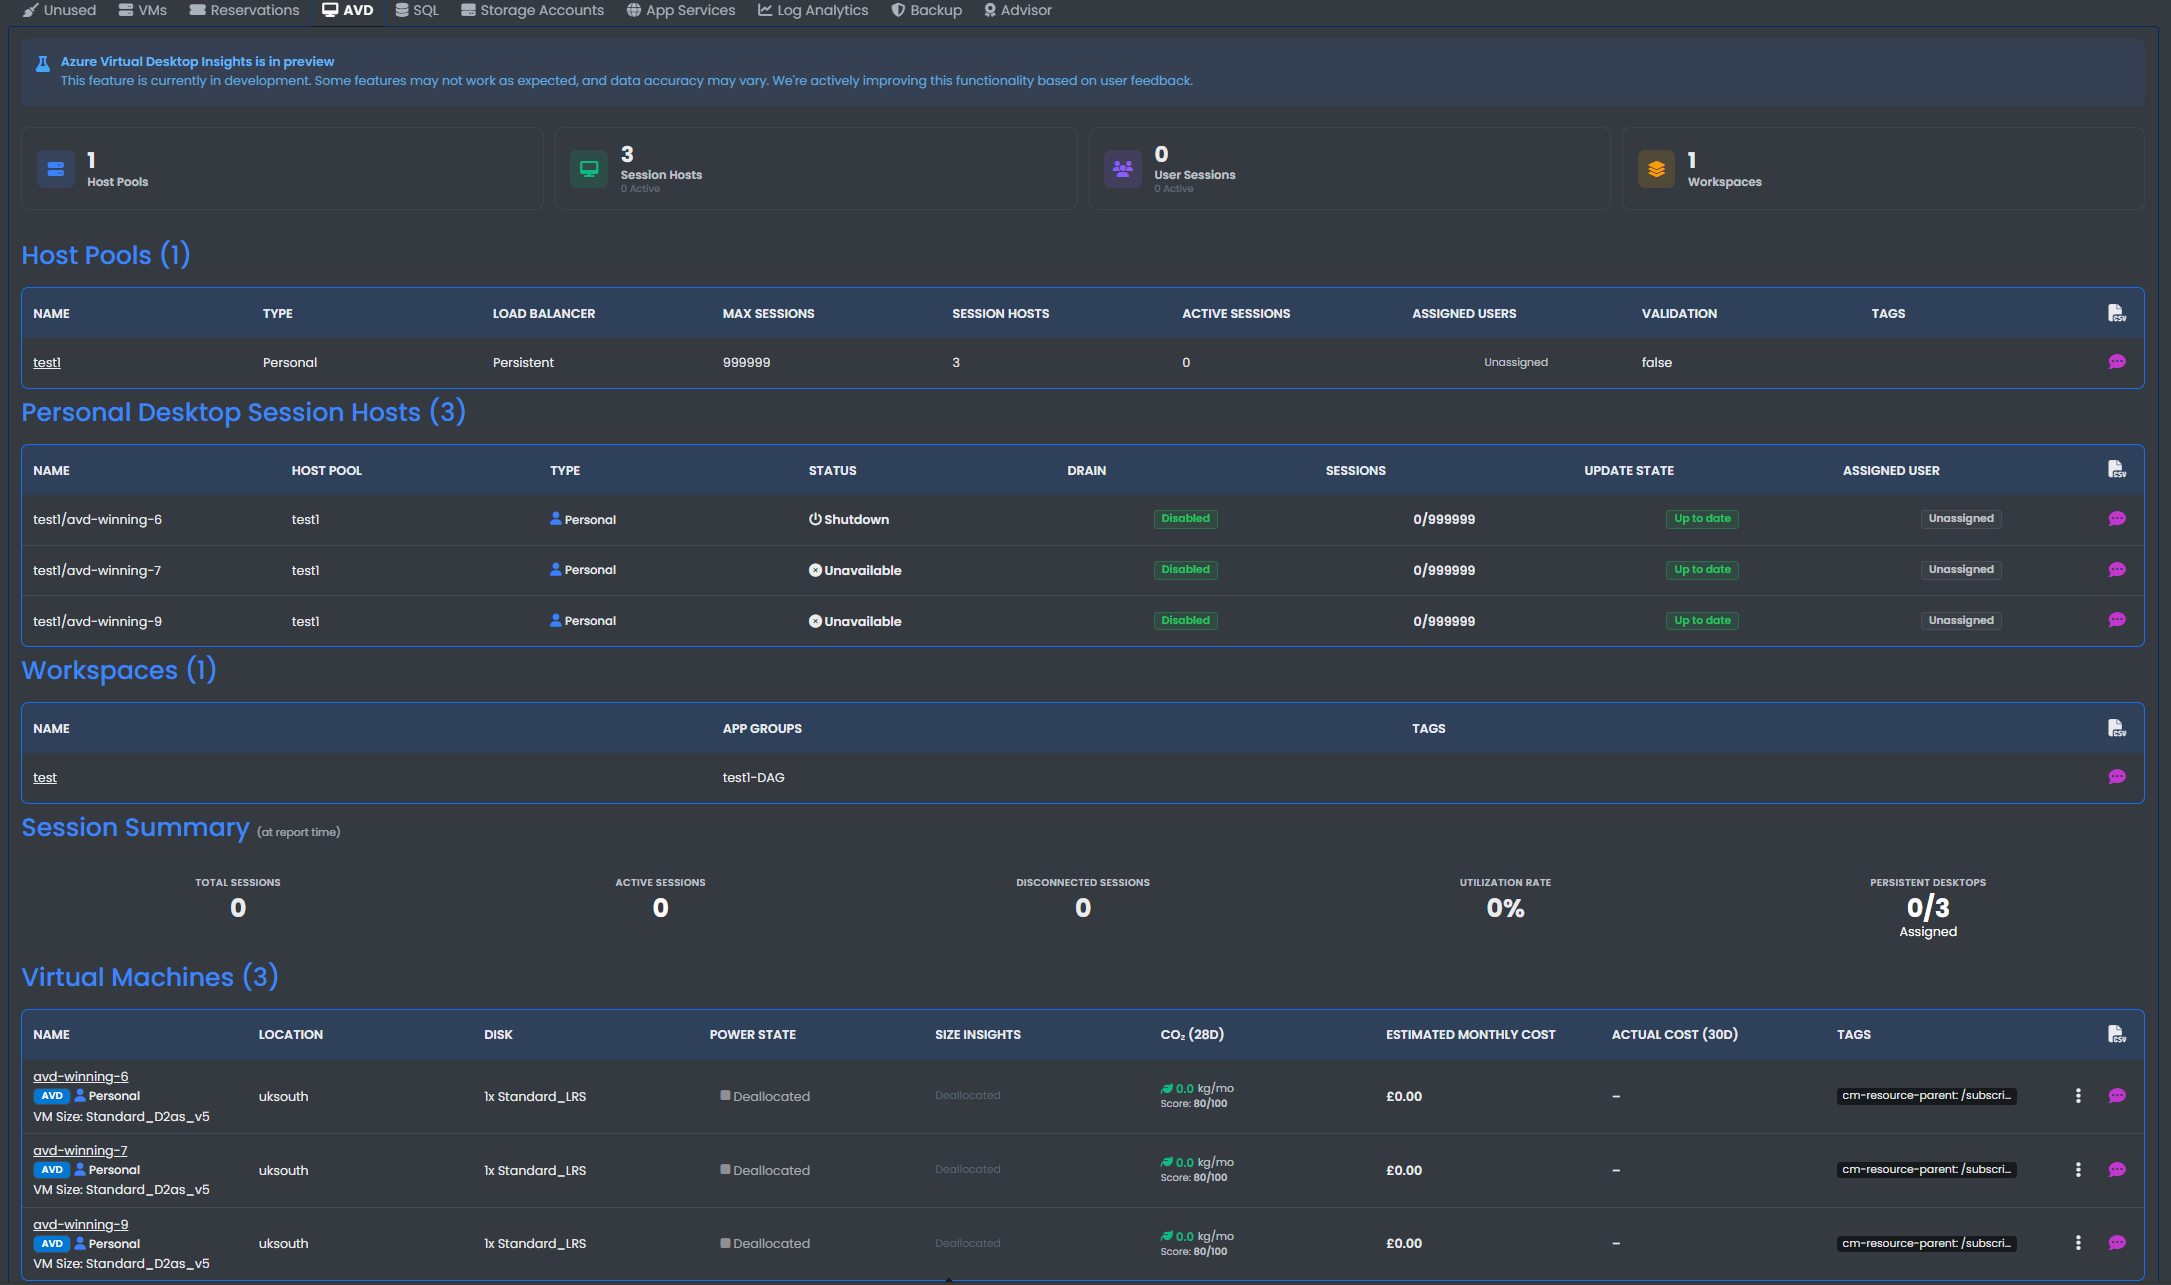Click the Persistent load balancer cell
This screenshot has height=1285, width=2171.
[x=523, y=362]
